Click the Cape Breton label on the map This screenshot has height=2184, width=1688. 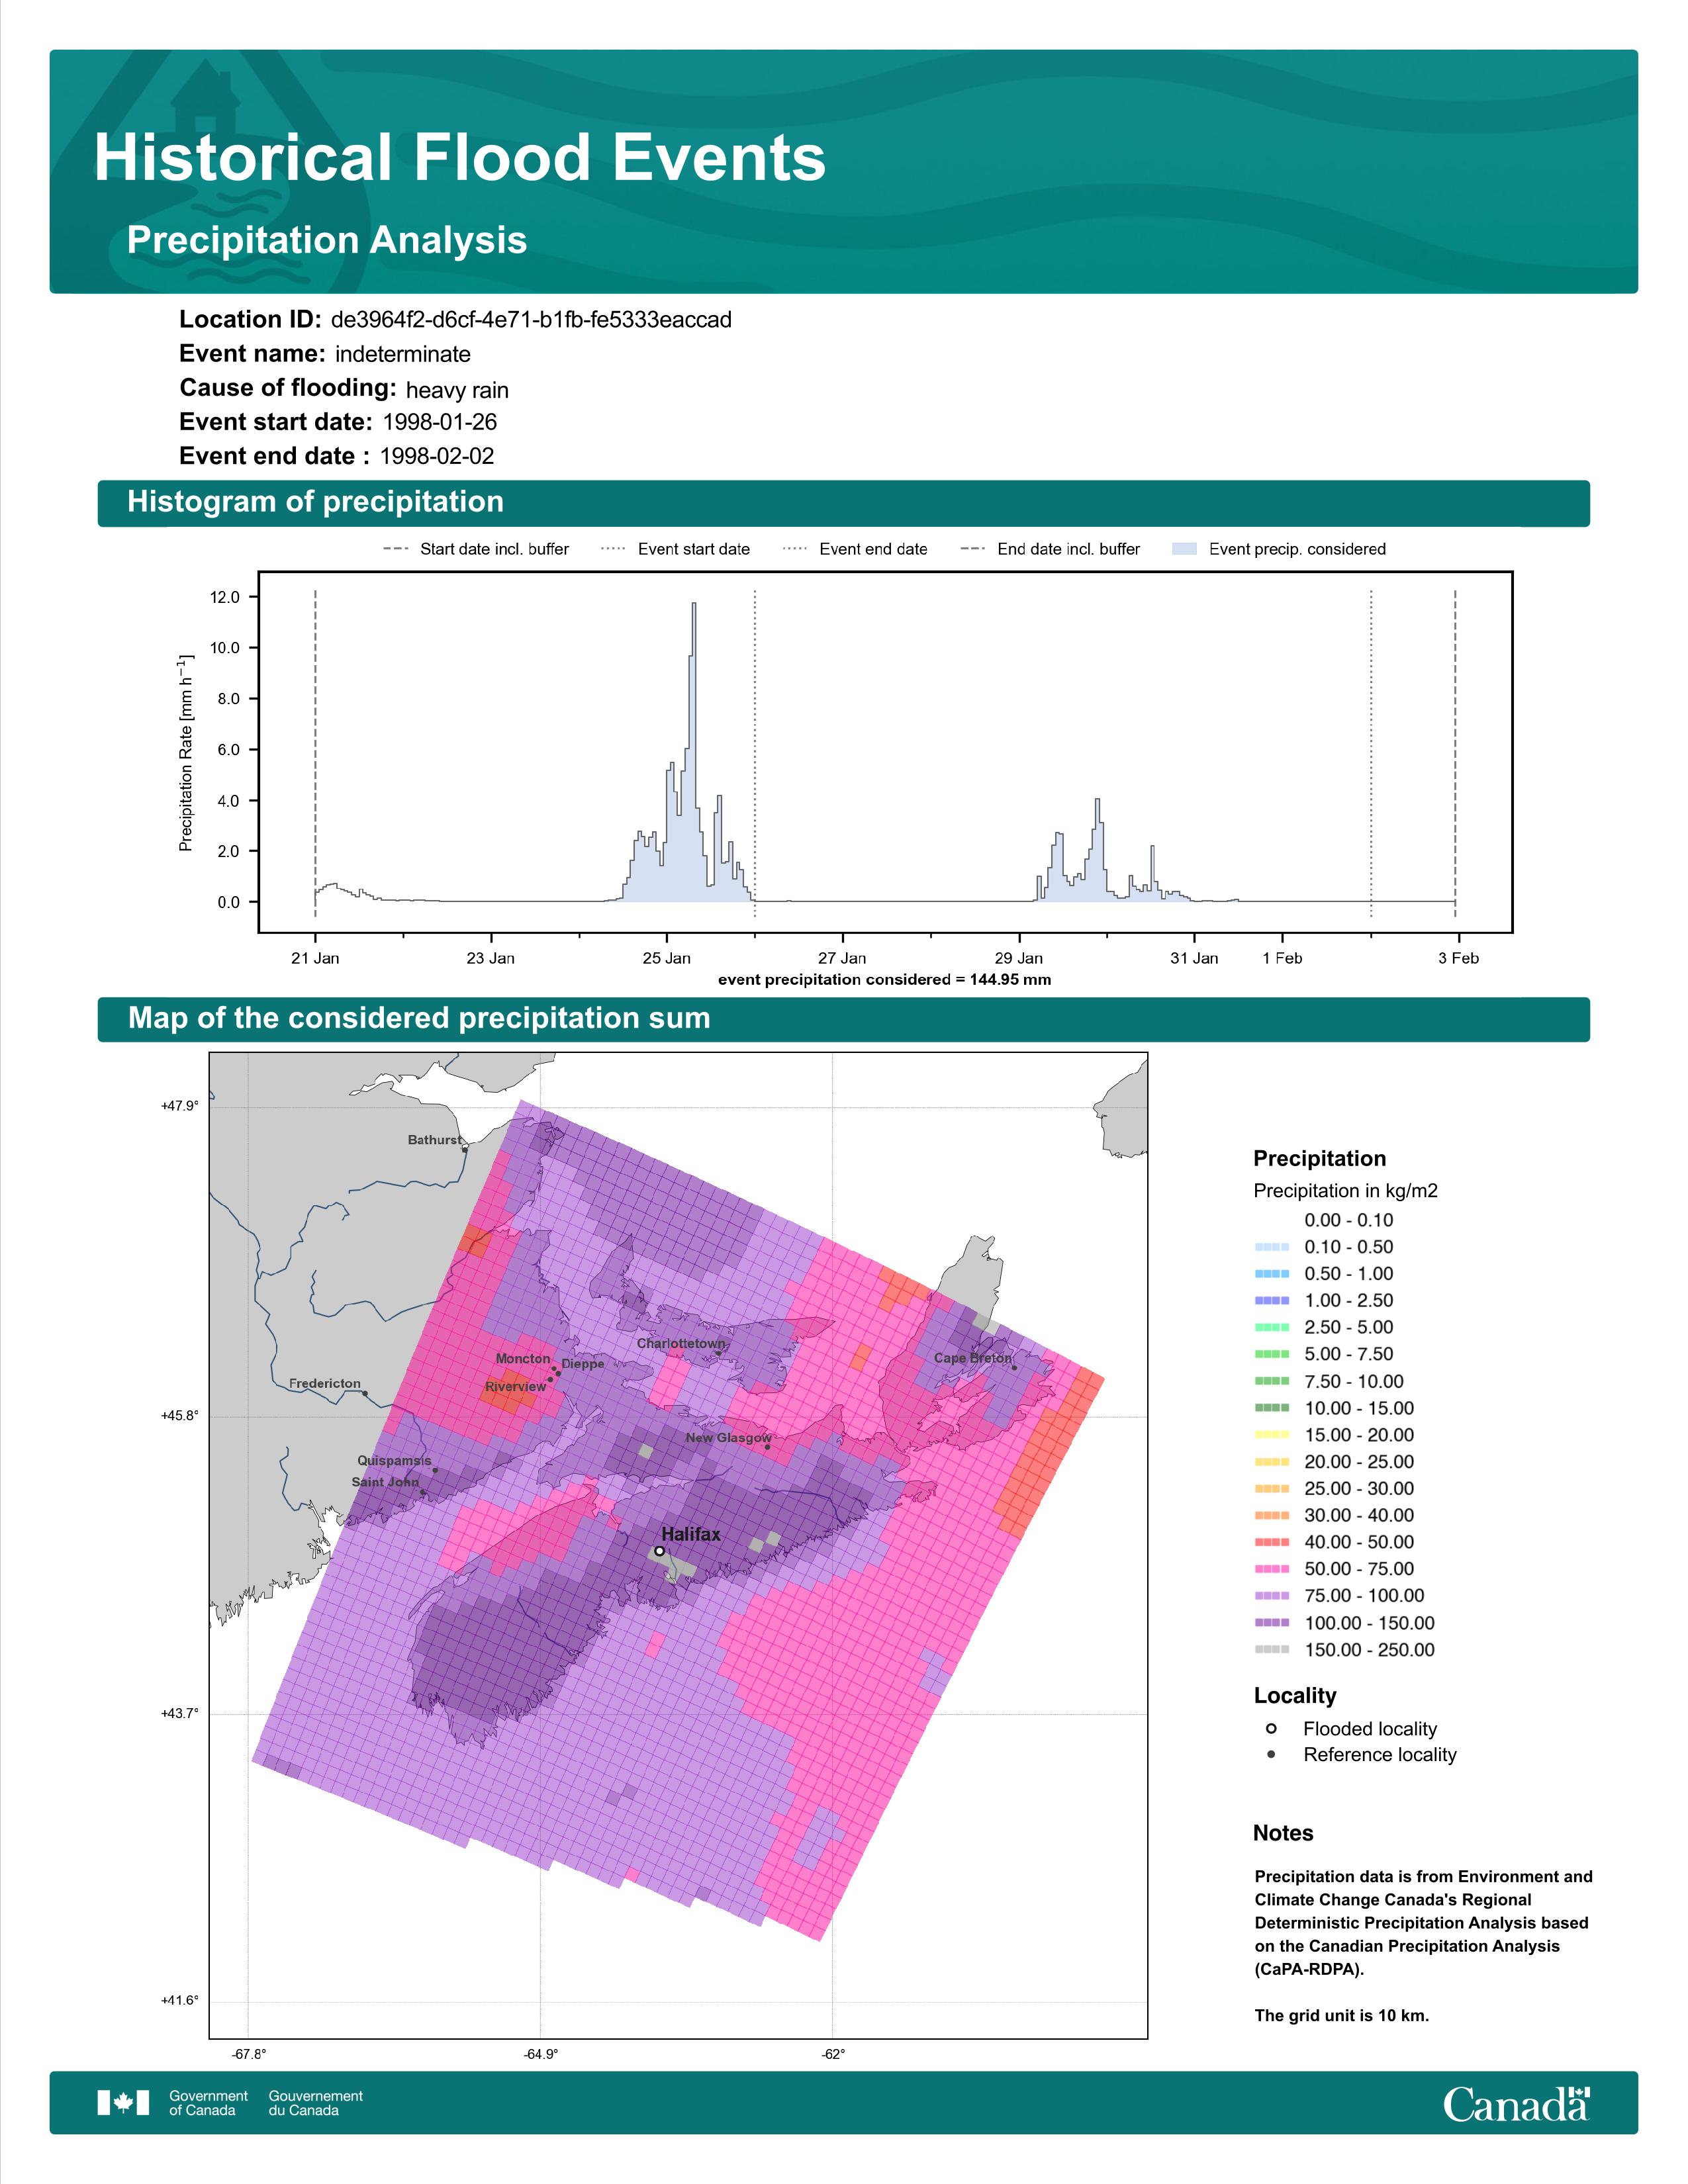[x=973, y=1358]
